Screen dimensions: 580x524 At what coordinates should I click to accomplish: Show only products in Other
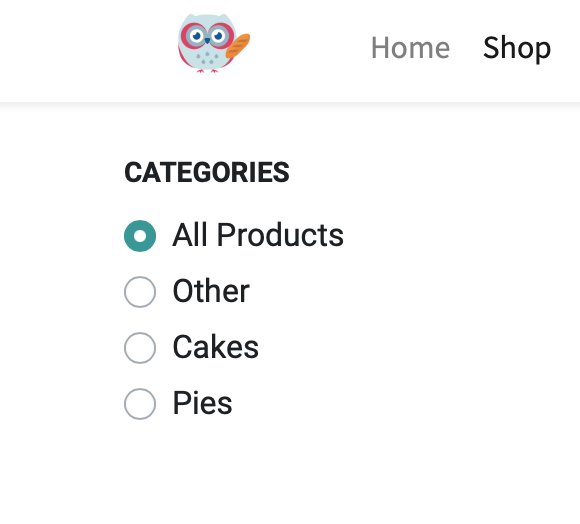pos(140,292)
